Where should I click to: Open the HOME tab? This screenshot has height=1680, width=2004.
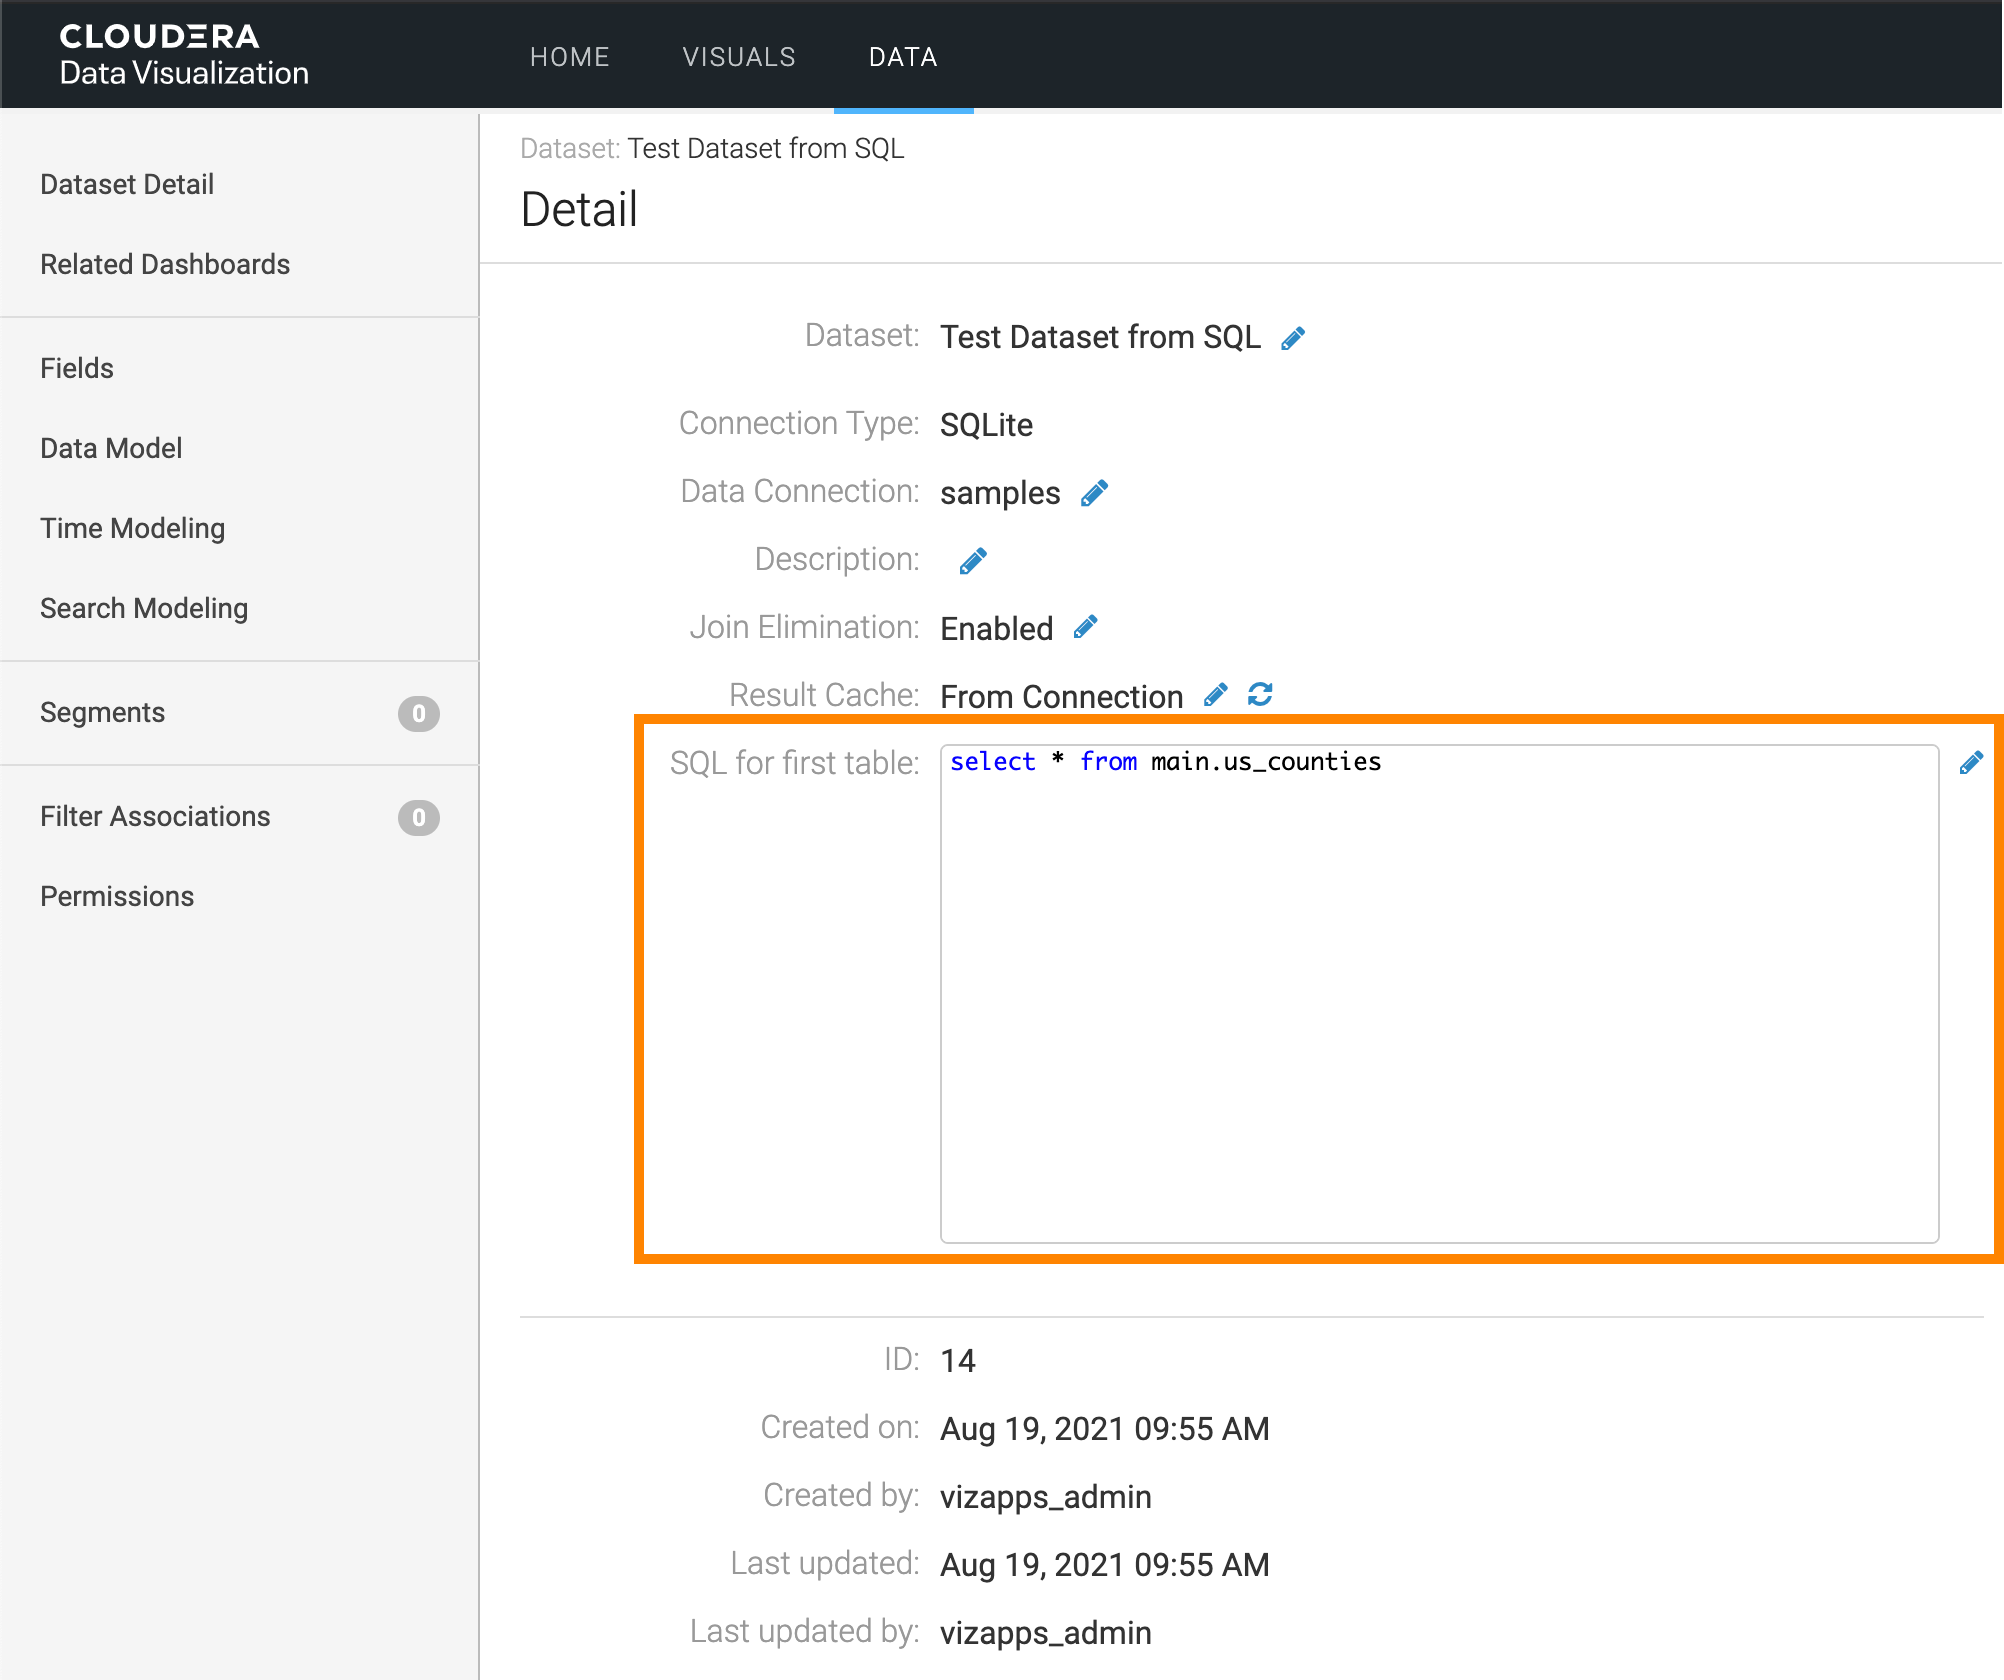tap(569, 57)
